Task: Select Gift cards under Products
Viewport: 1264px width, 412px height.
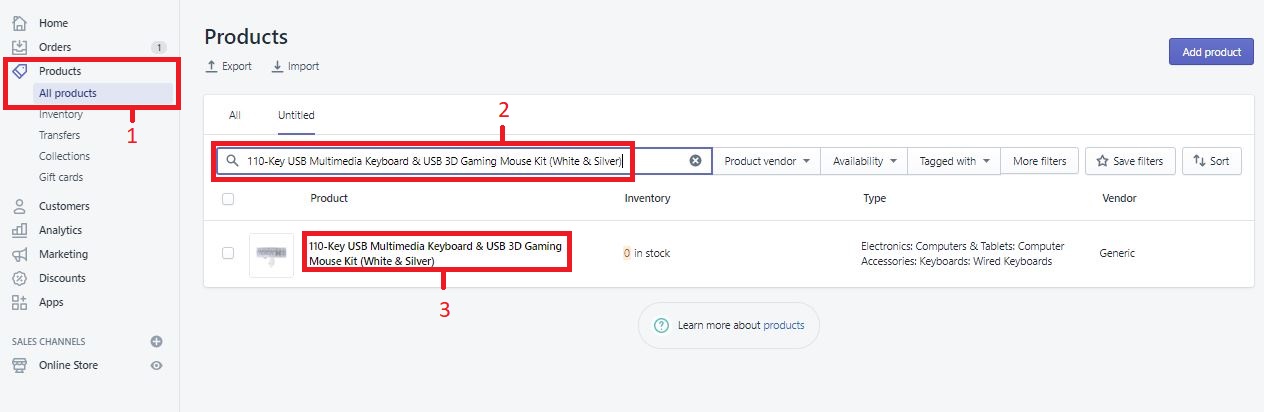Action: tap(61, 177)
